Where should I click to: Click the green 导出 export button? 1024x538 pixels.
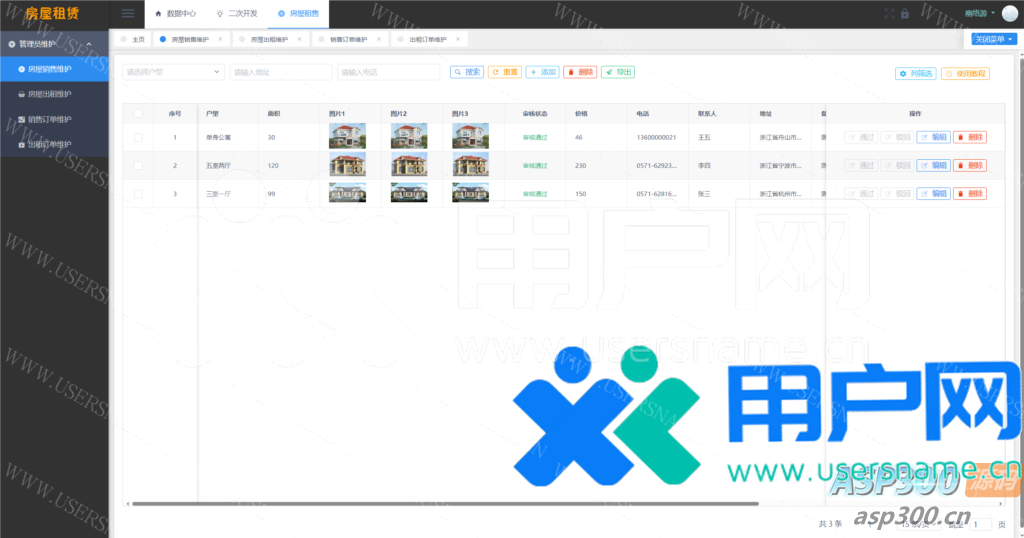coord(618,72)
